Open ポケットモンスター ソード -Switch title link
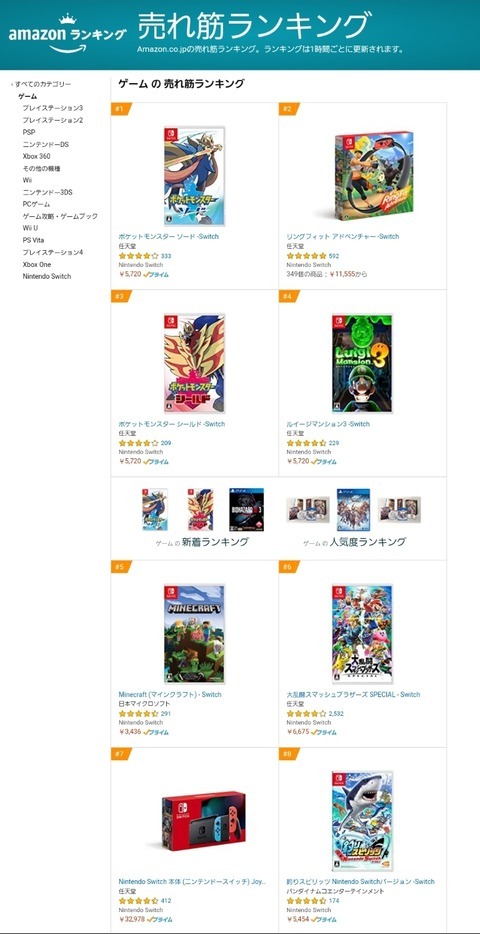This screenshot has height=934, width=480. coord(169,236)
